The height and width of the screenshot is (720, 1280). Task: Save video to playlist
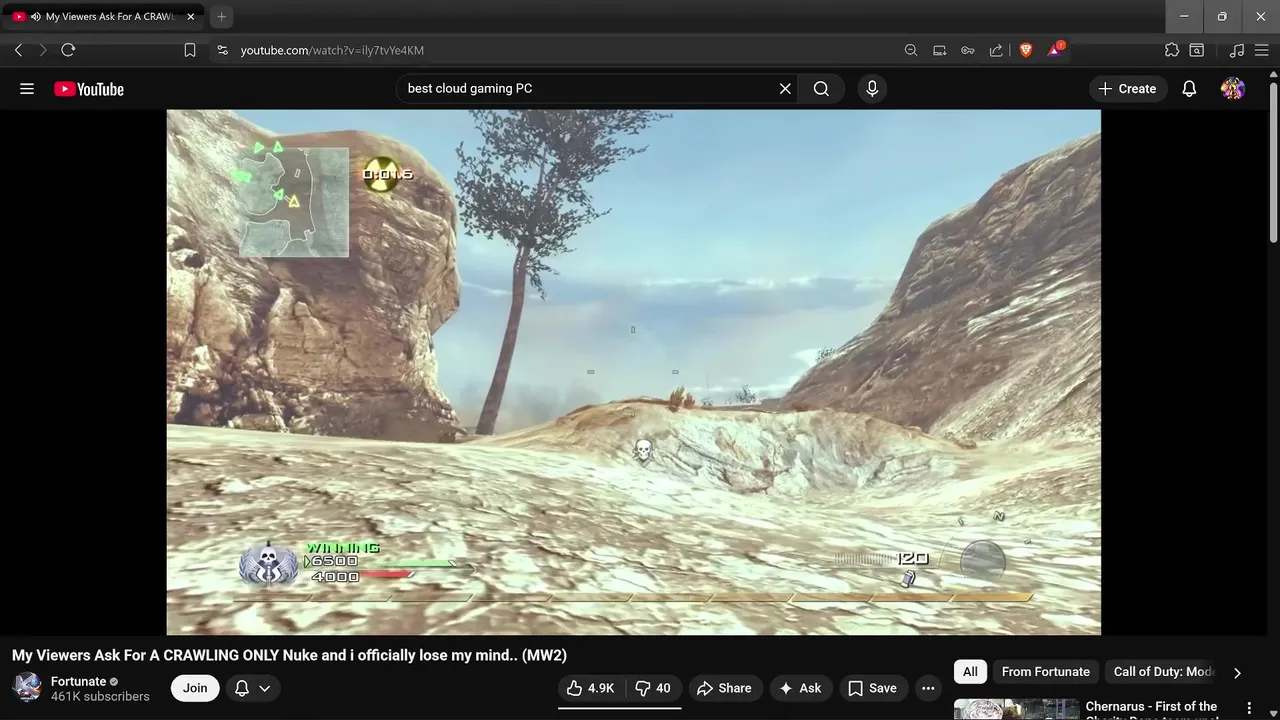(x=872, y=688)
